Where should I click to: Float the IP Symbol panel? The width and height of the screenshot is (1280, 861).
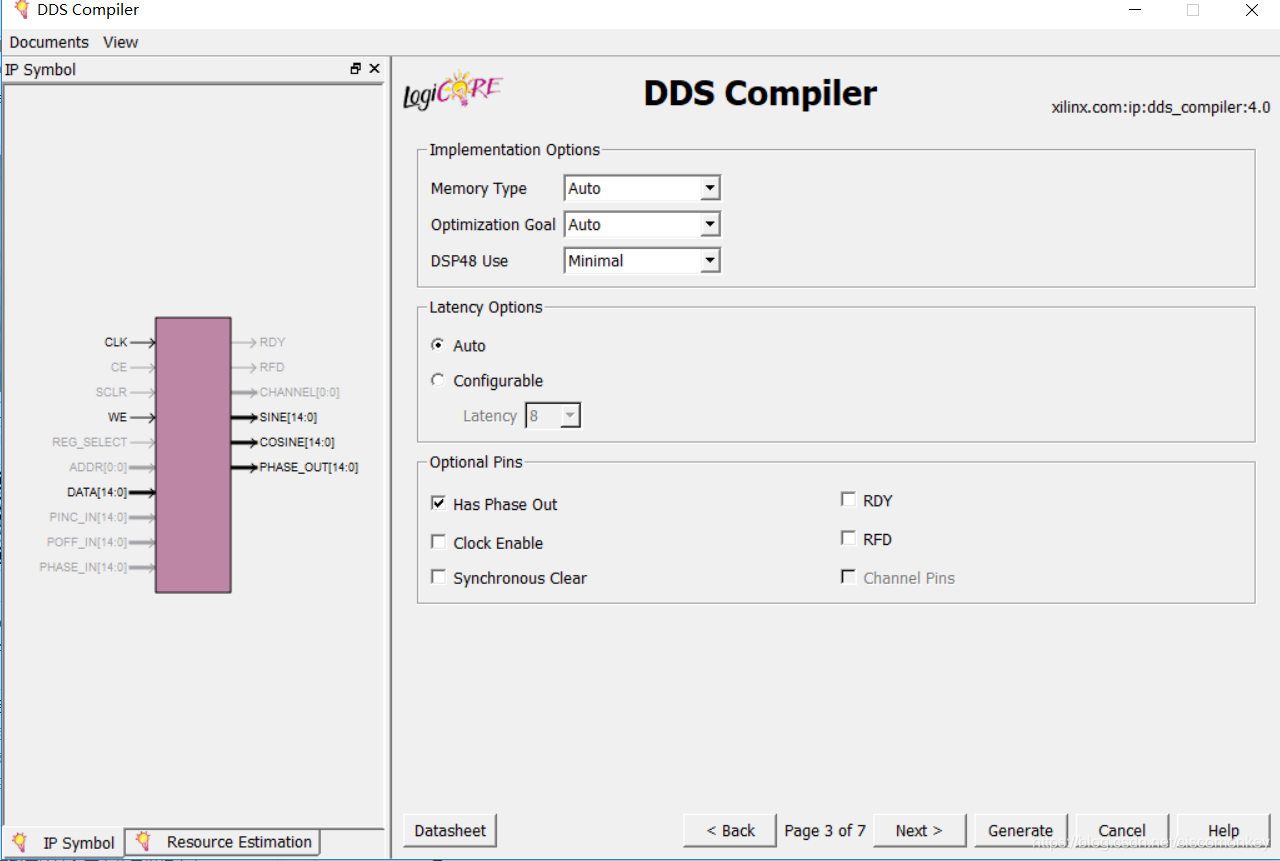[x=355, y=69]
